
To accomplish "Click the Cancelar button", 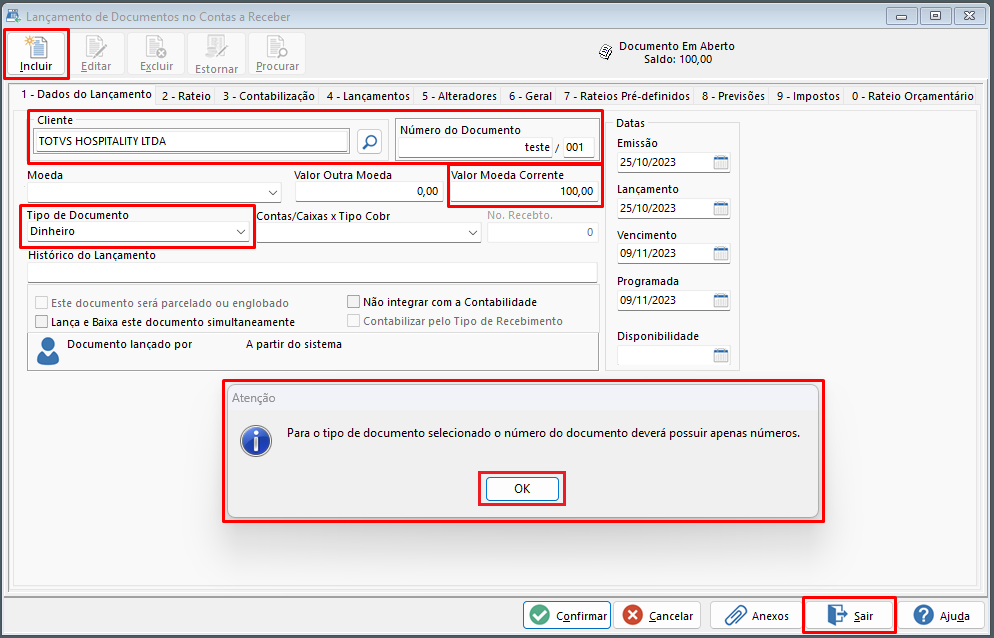I will 657,615.
